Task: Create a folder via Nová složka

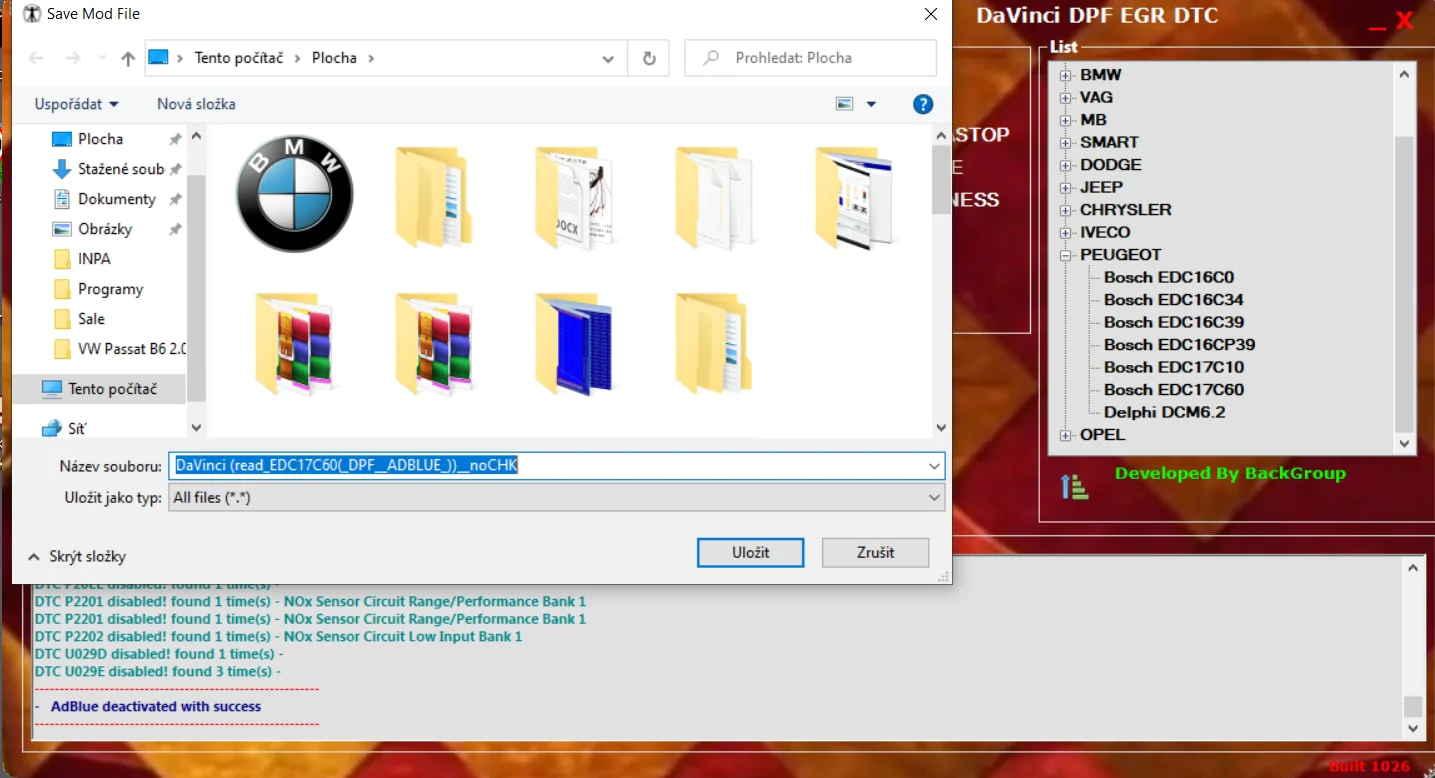Action: (x=194, y=104)
